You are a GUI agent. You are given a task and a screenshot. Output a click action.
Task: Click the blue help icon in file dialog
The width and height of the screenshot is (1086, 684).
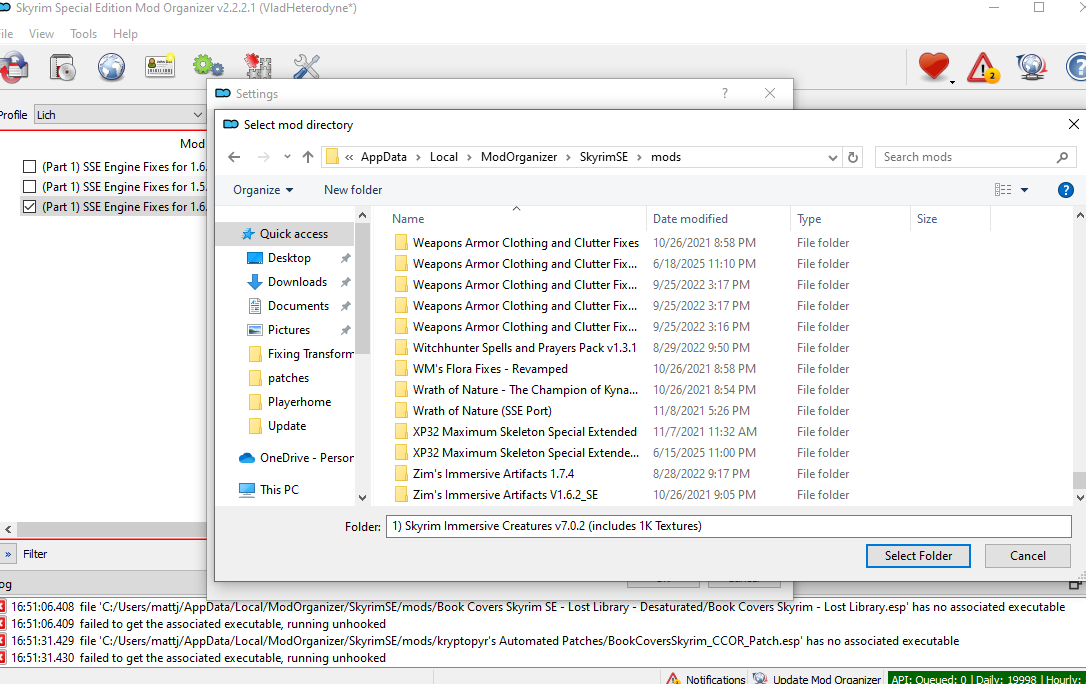[1066, 190]
